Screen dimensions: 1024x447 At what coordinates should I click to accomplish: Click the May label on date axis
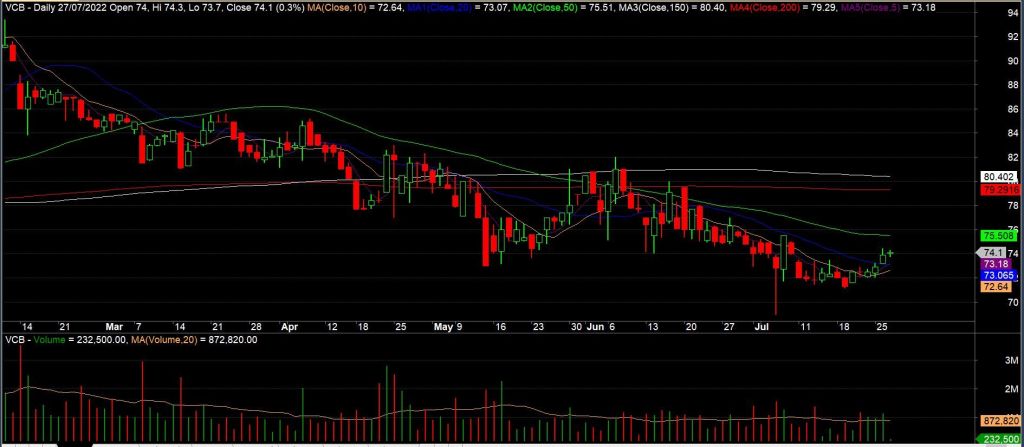pyautogui.click(x=443, y=326)
